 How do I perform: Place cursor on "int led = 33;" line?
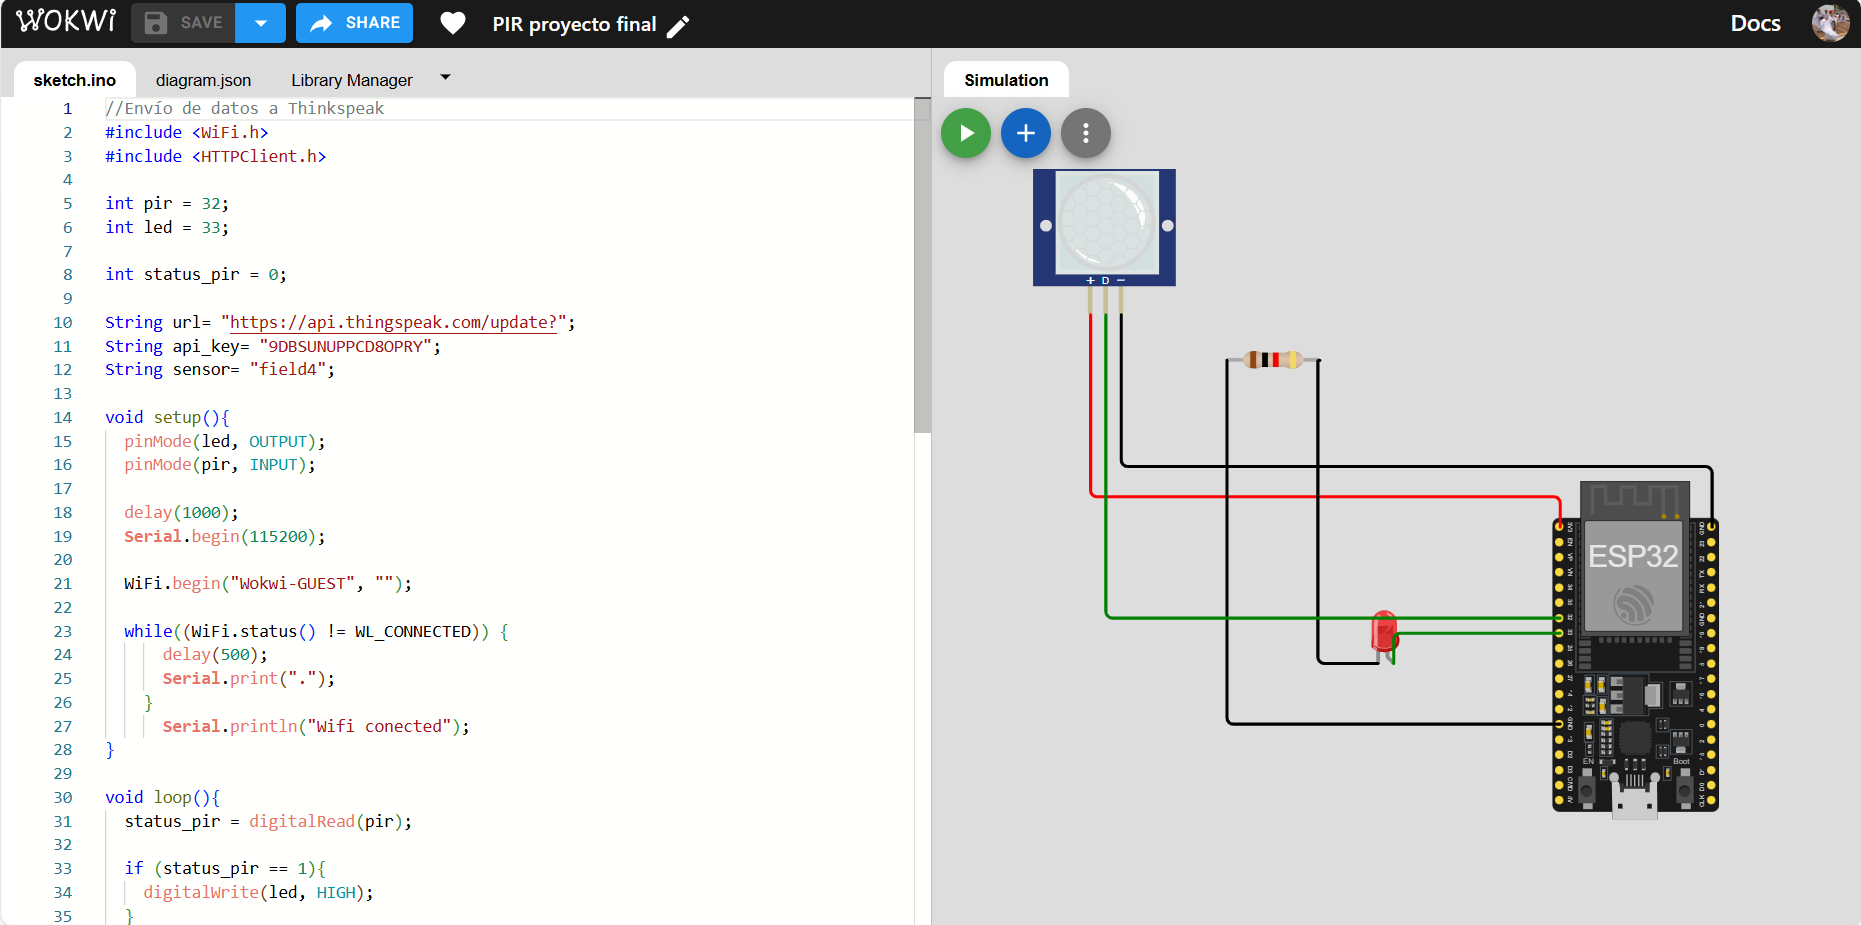[167, 227]
